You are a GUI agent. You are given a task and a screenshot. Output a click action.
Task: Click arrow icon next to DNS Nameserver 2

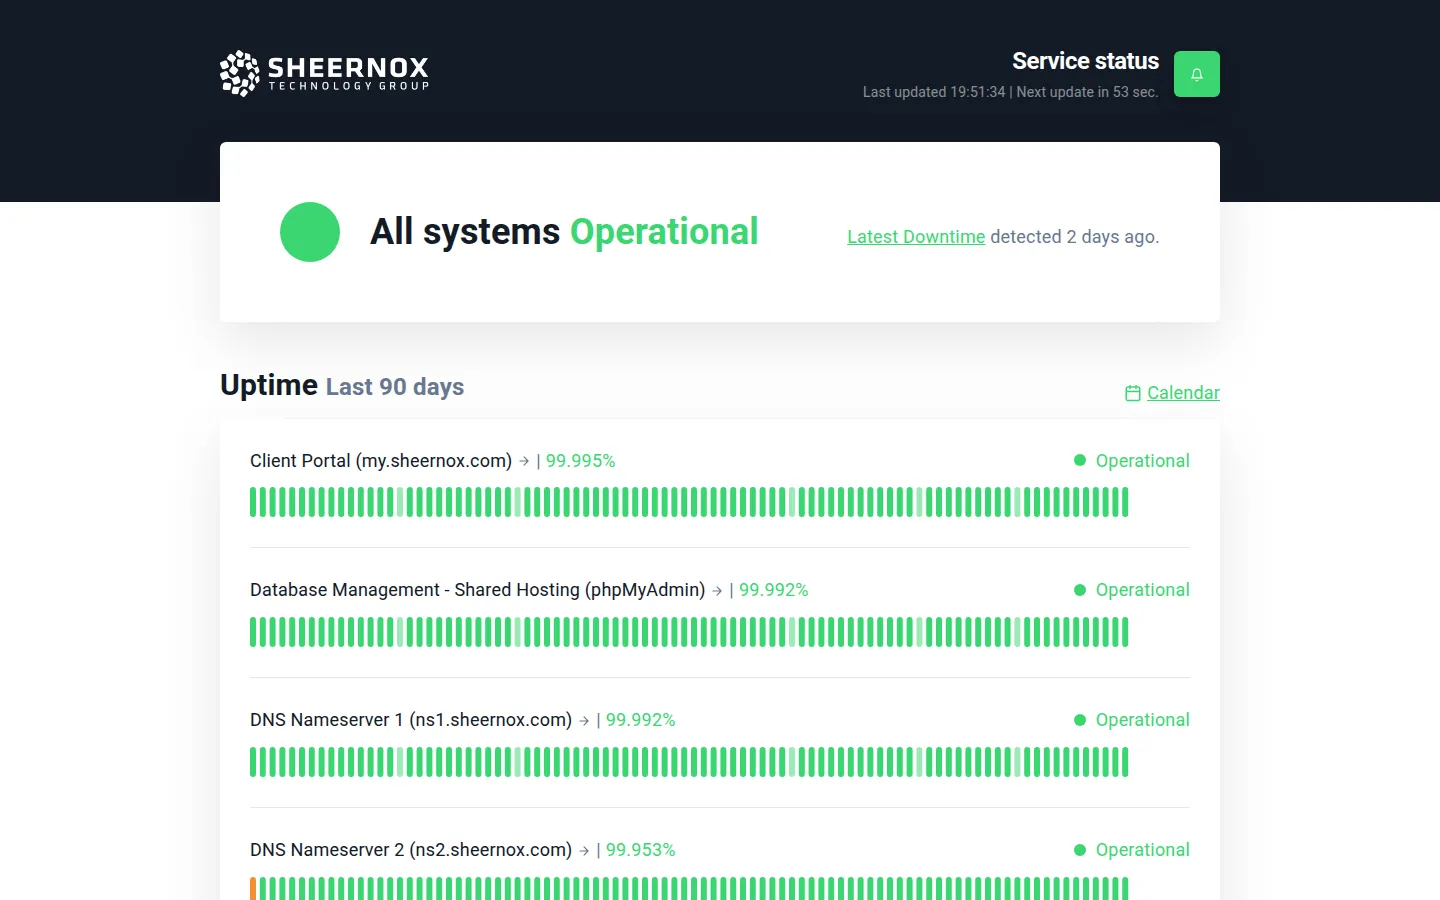584,851
